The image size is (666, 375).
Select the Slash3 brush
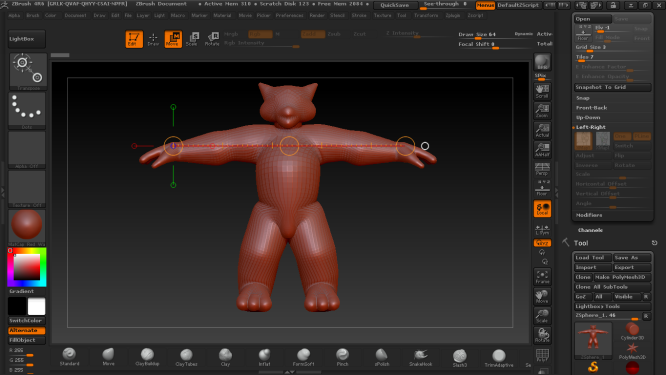(460, 357)
